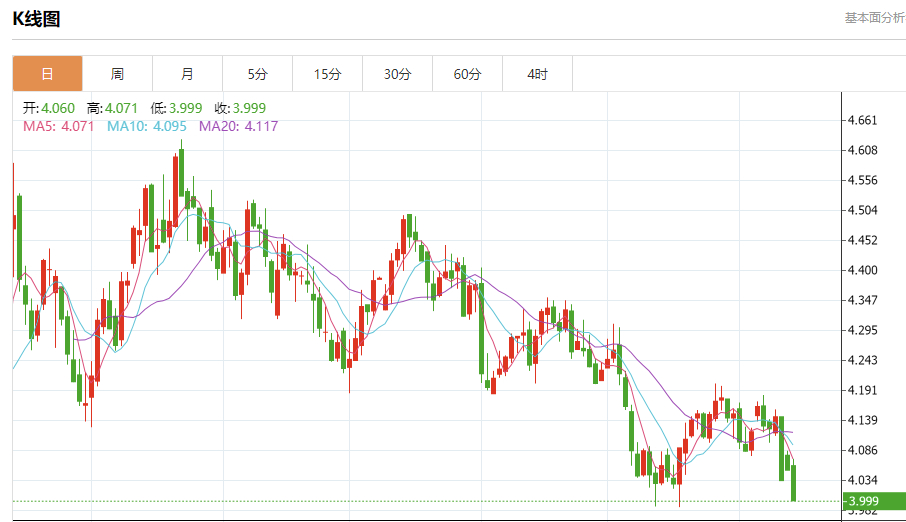906x522 pixels.
Task: Switch to the 4时 interval tab
Action: (537, 74)
